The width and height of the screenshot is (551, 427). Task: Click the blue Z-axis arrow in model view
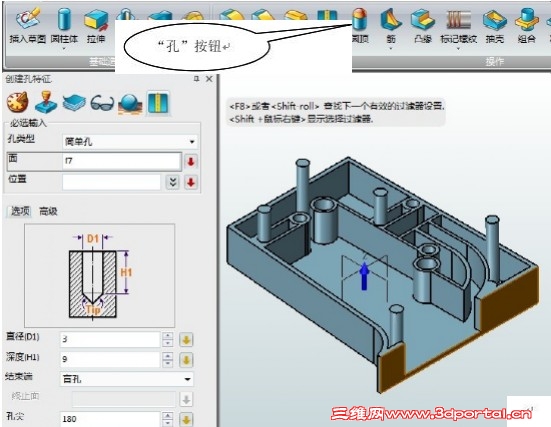coord(364,277)
